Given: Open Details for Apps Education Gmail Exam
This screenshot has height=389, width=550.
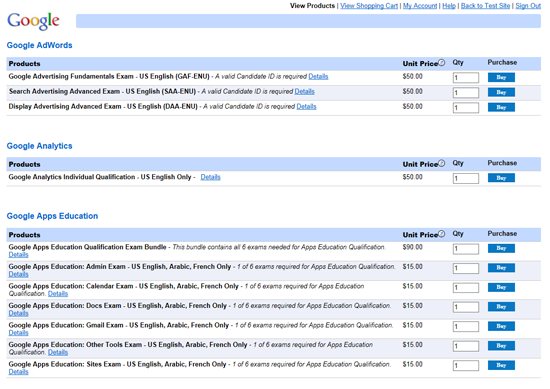Looking at the screenshot, I should tap(19, 333).
